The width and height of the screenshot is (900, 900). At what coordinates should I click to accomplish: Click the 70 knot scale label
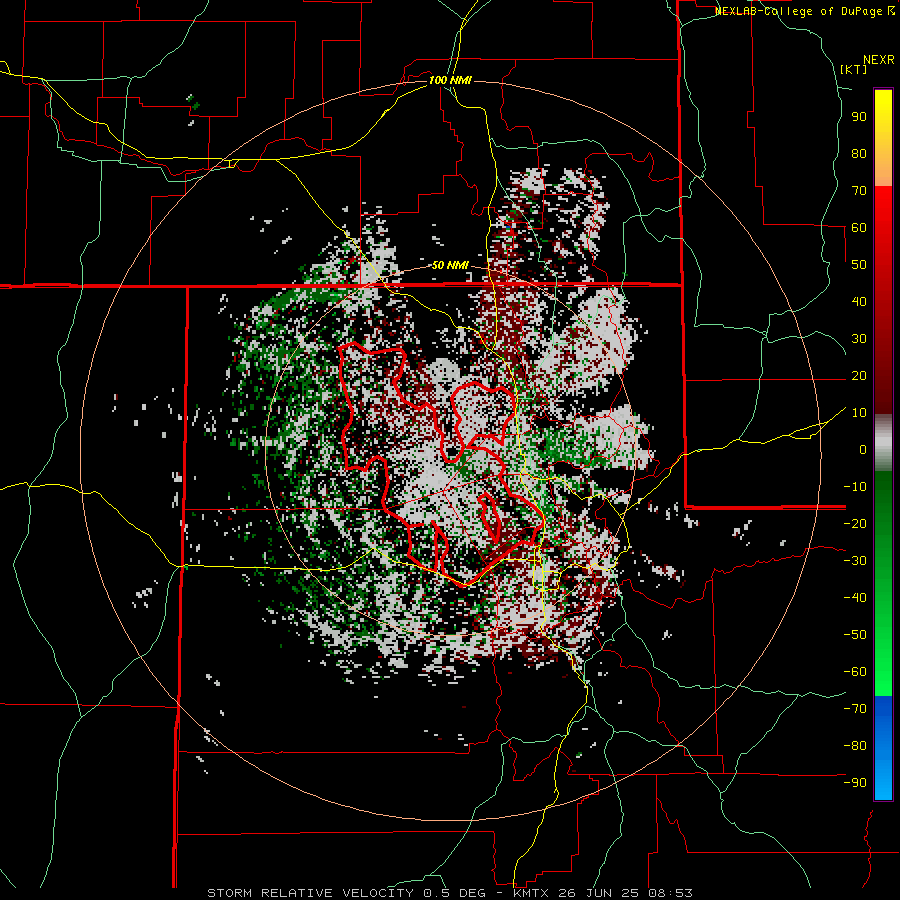point(859,191)
